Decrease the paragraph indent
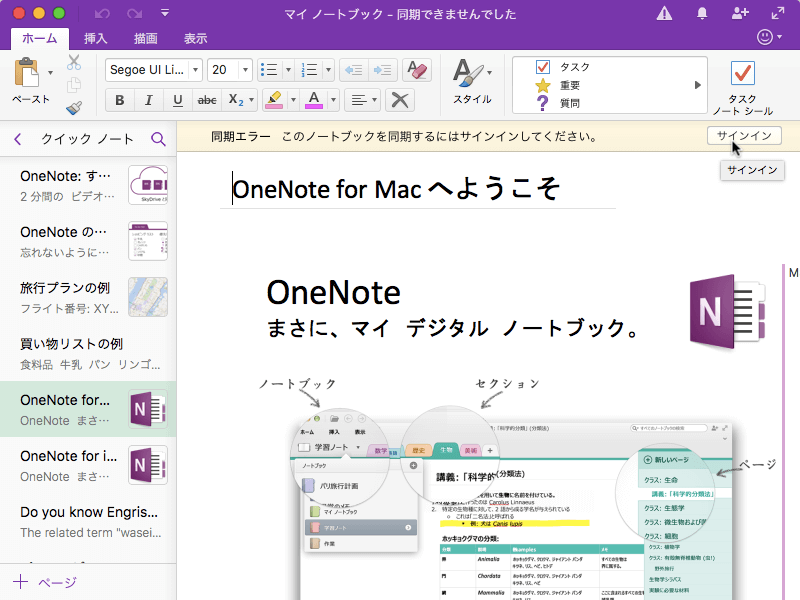The height and width of the screenshot is (600, 800). point(353,69)
